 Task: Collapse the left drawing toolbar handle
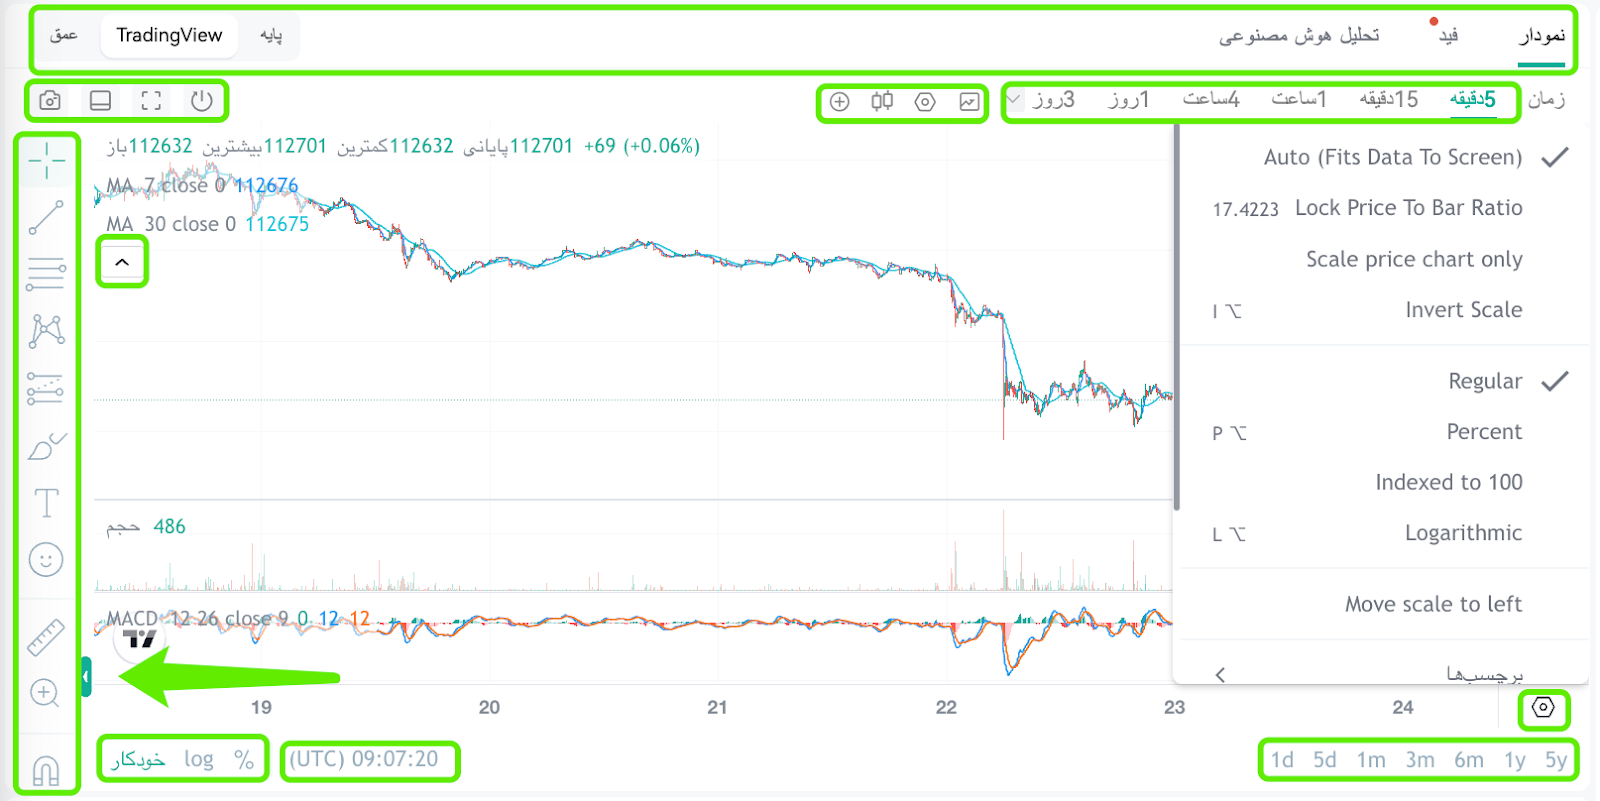coord(86,677)
